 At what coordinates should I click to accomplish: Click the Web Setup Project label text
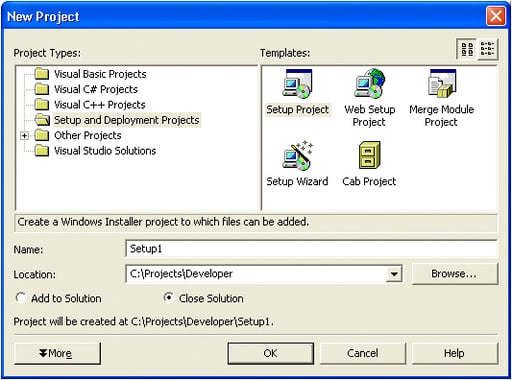click(370, 116)
